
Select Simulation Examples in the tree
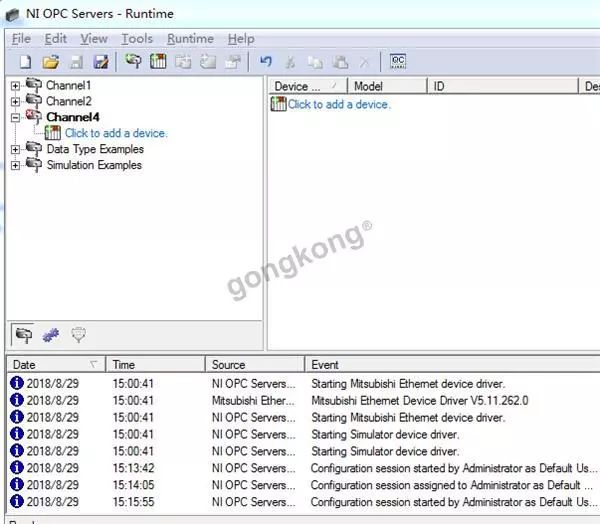click(94, 165)
